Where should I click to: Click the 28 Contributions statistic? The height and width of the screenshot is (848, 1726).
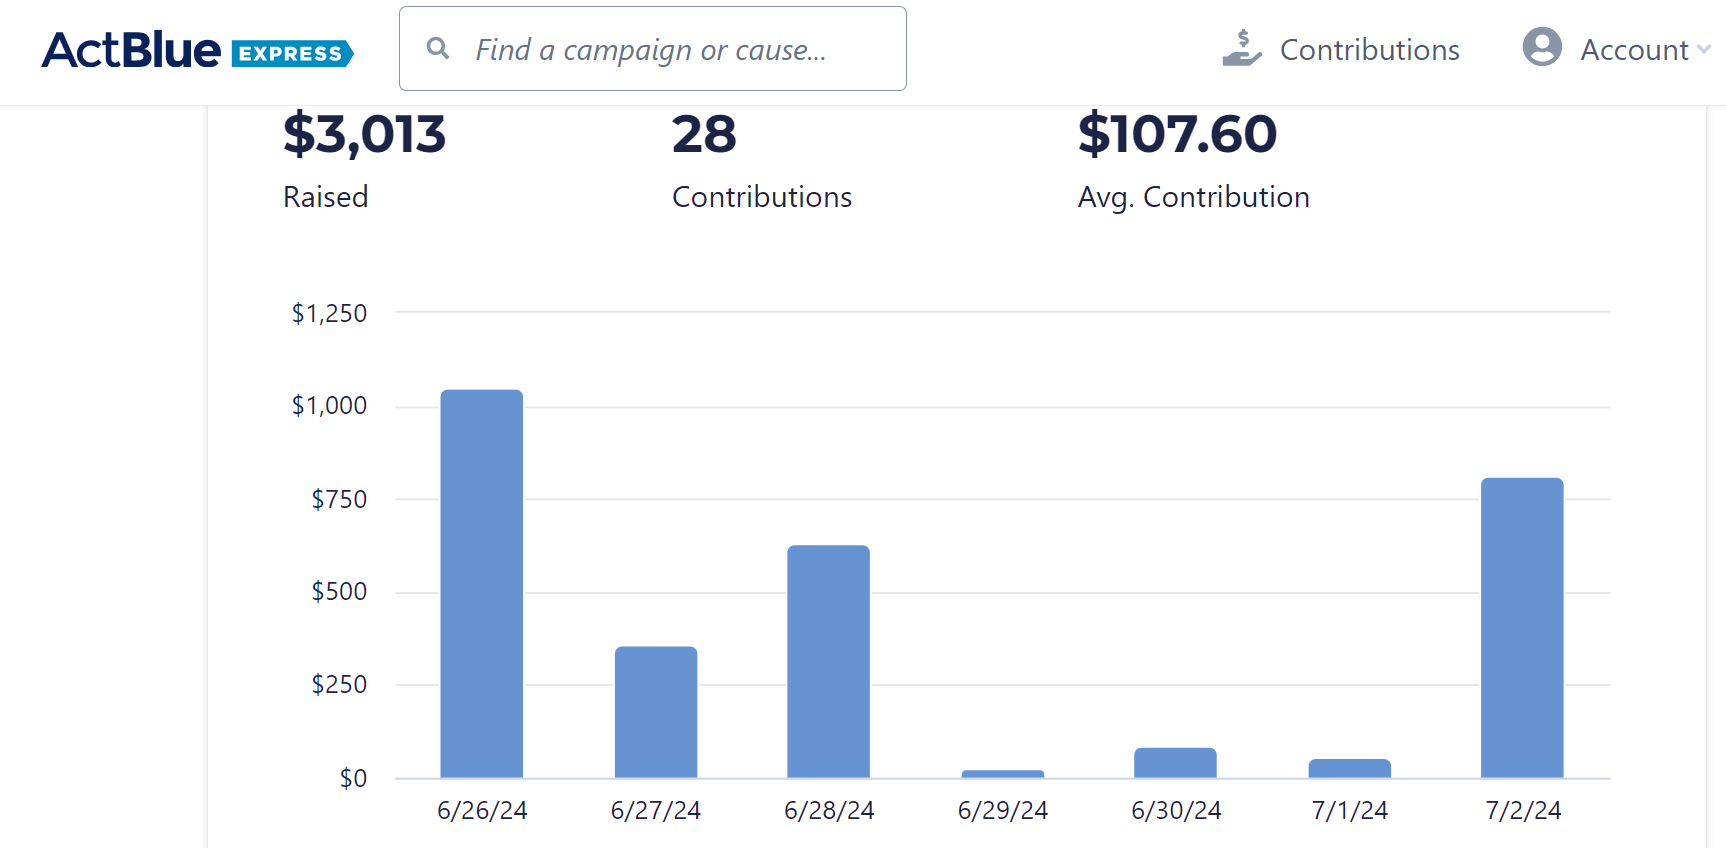[704, 134]
